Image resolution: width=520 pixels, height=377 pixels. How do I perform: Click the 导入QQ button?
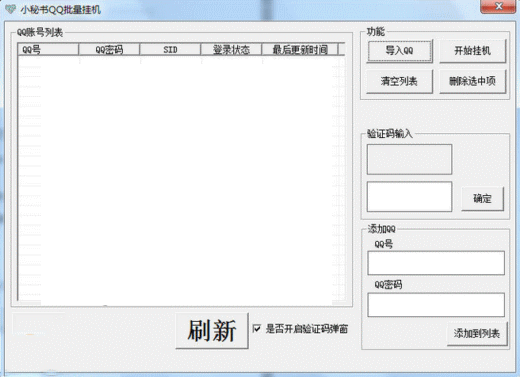(400, 51)
